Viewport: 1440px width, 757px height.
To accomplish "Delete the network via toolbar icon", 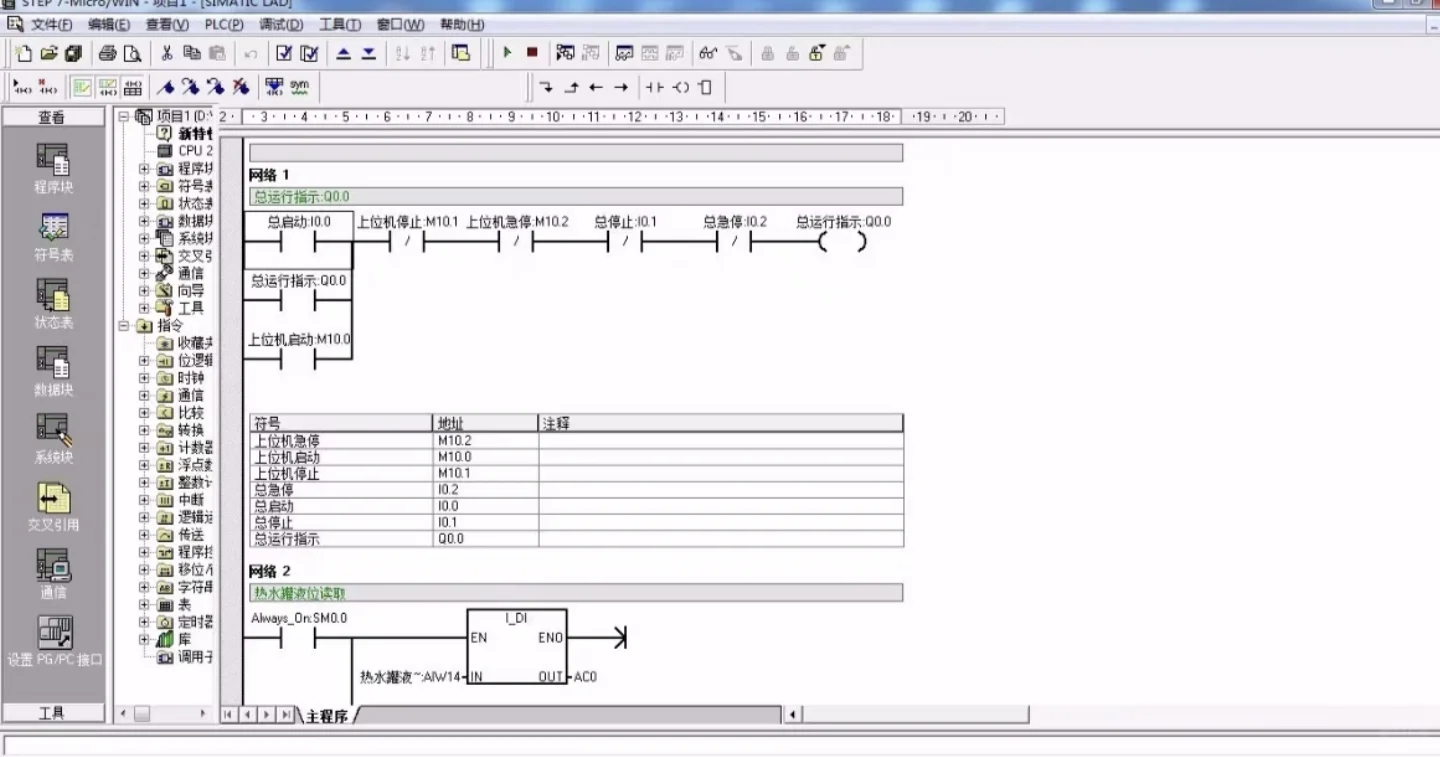I will 47,87.
